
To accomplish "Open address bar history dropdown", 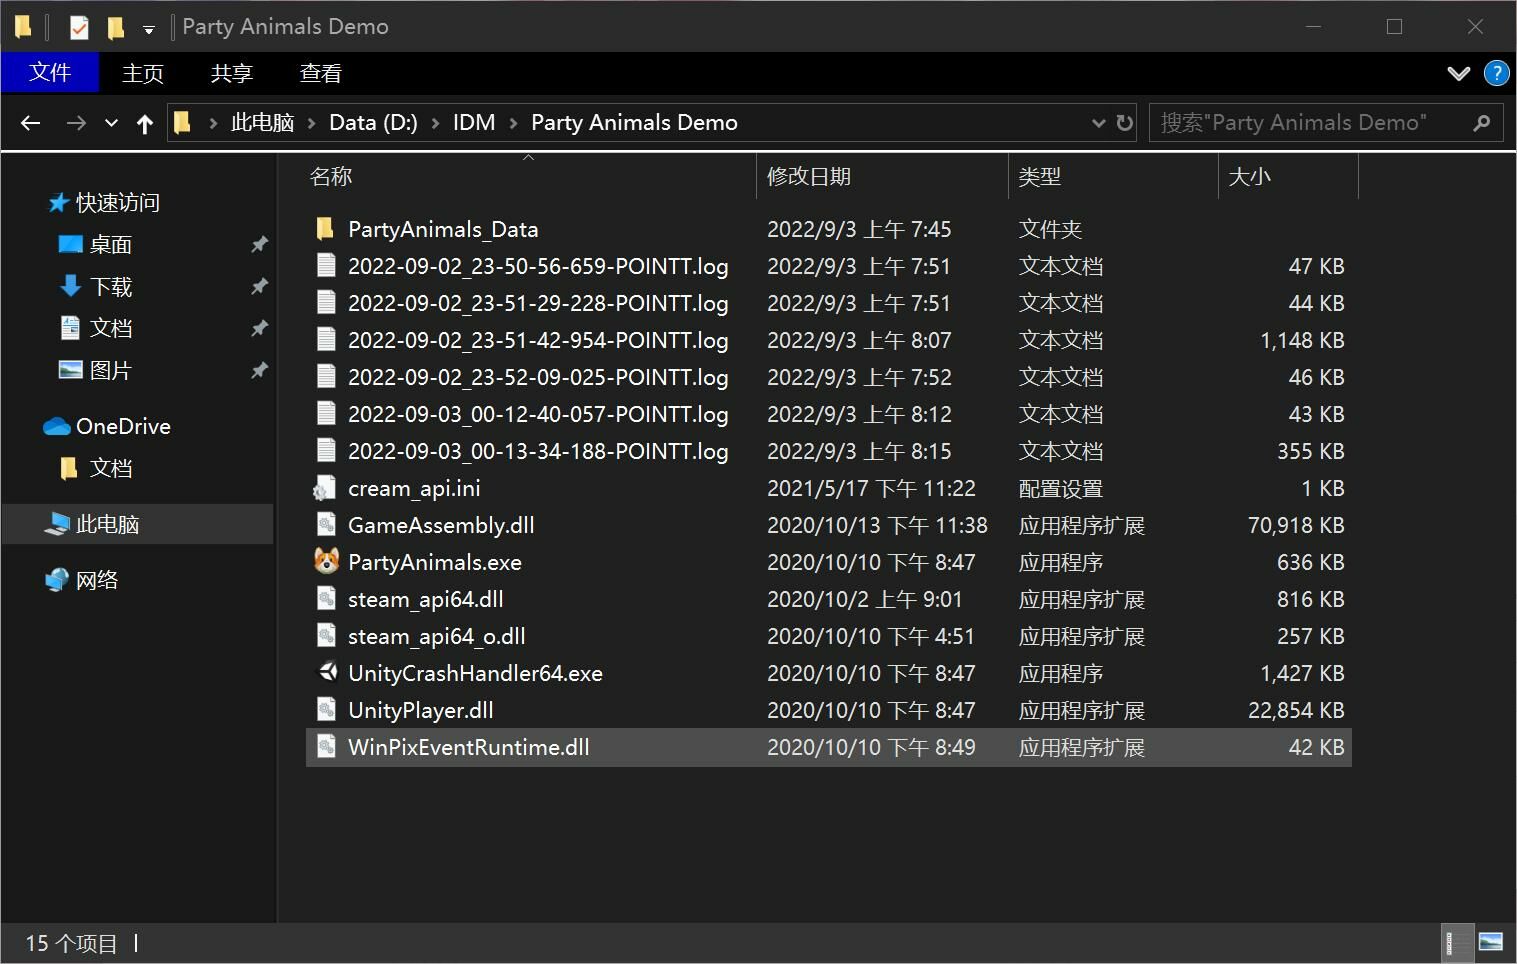I will tap(1098, 123).
